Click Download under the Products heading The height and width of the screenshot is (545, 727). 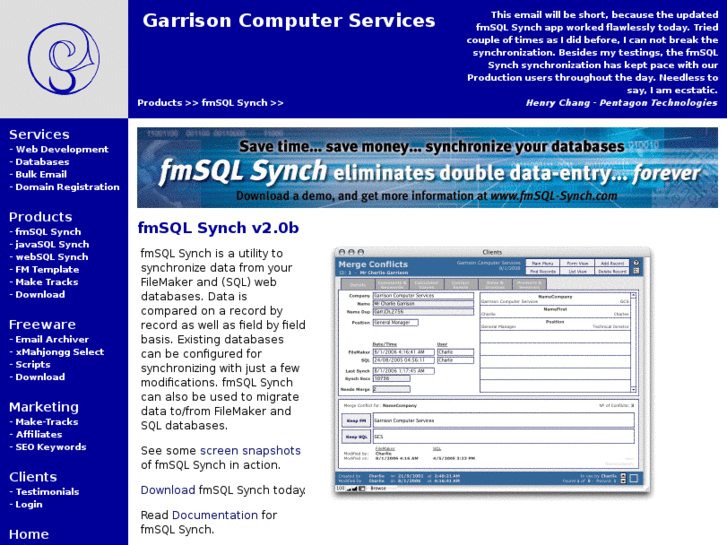click(x=40, y=295)
